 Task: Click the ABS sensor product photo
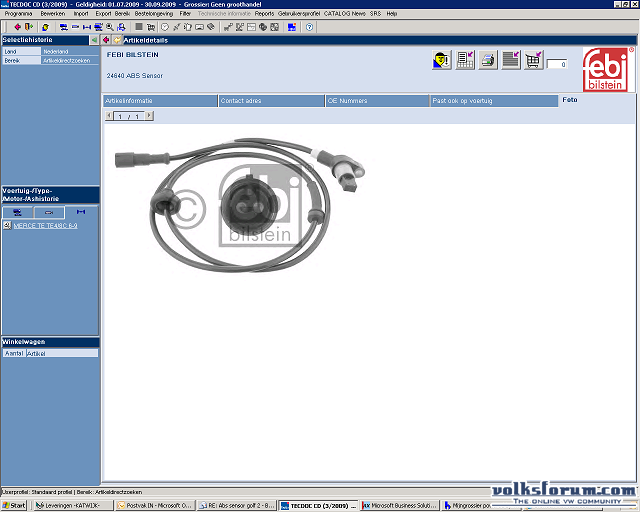click(x=240, y=205)
